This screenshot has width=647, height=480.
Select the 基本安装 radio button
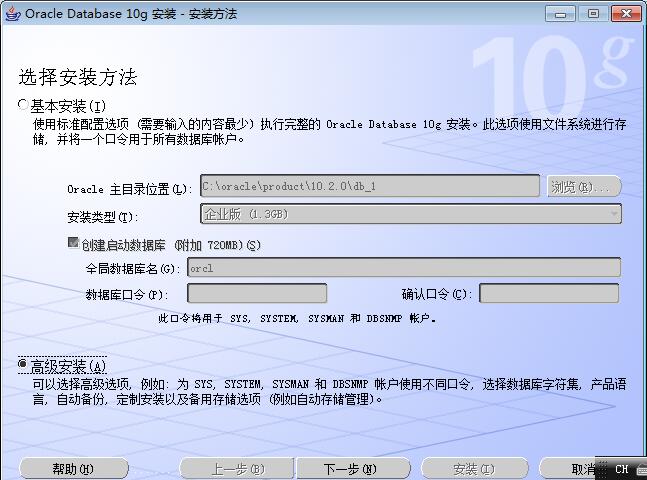click(x=23, y=105)
